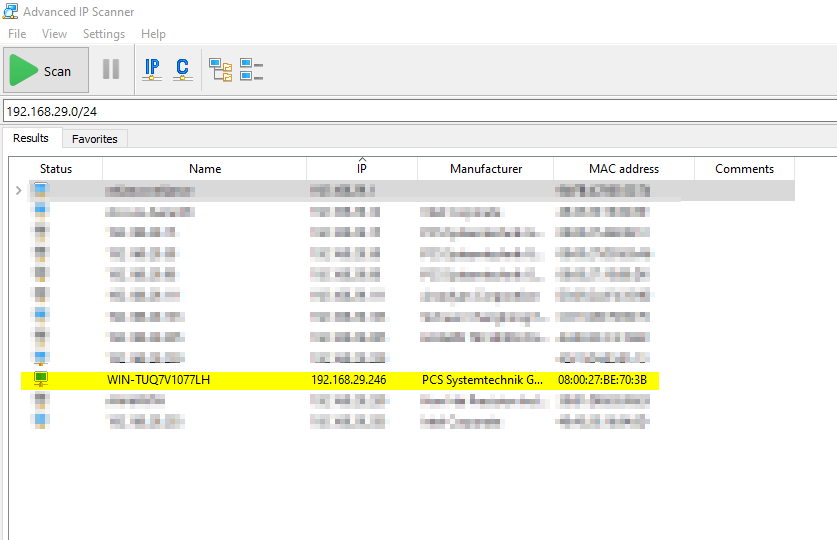This screenshot has height=540, width=837.
Task: Select the WIN-TUQ7V1077LH host name
Action: pos(159,380)
